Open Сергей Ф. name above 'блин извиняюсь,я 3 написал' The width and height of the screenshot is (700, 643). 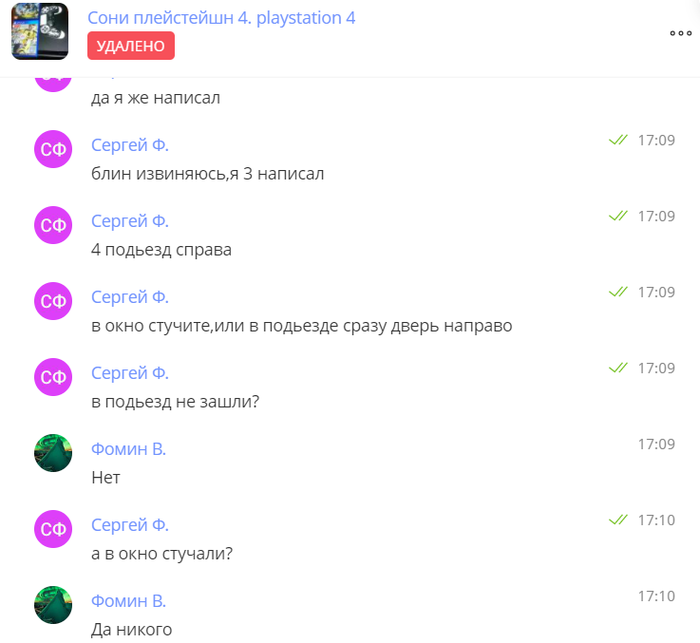130,145
